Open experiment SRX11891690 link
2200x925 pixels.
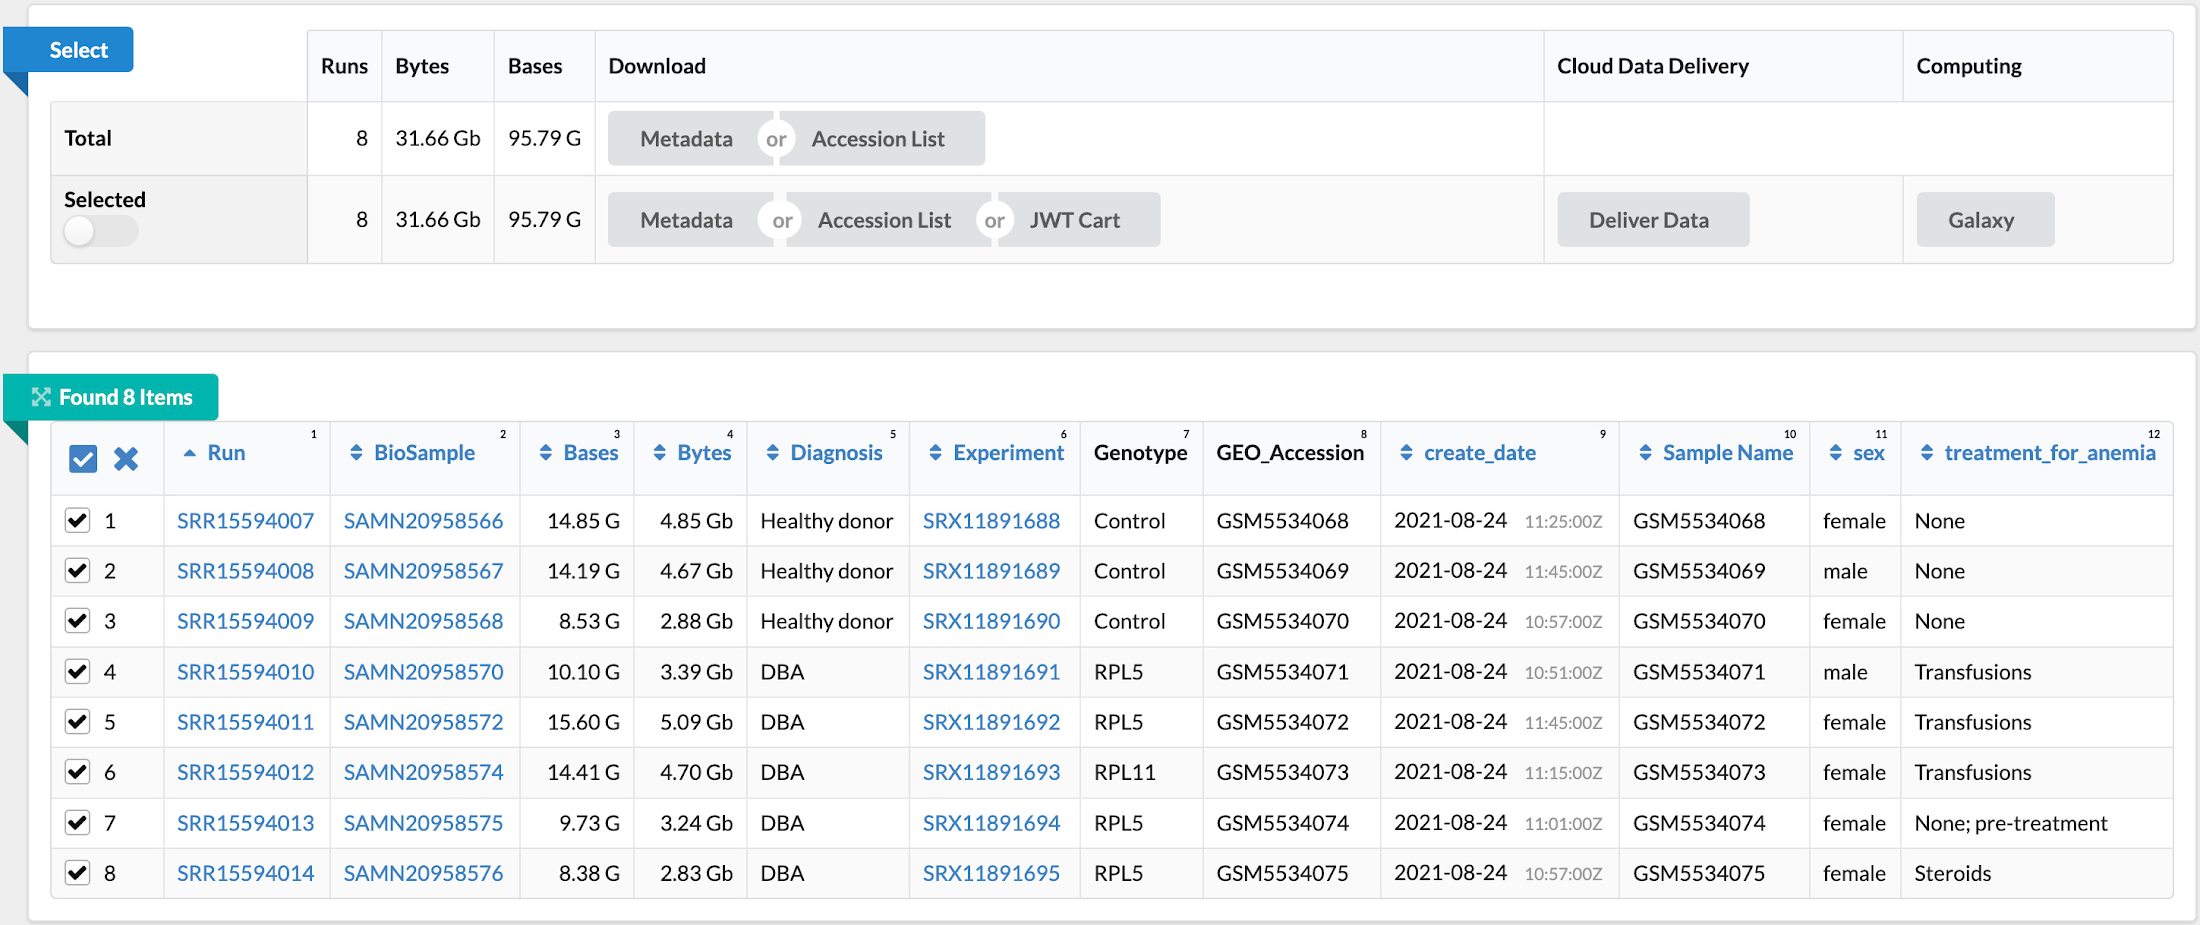pyautogui.click(x=991, y=621)
